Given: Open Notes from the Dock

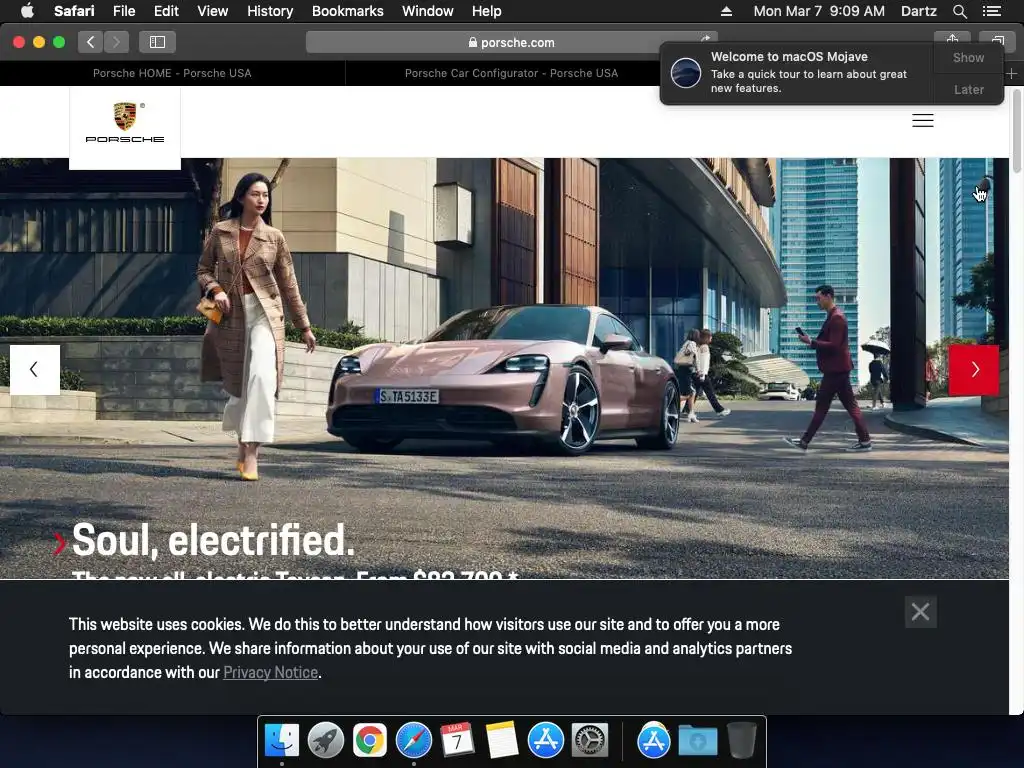Looking at the screenshot, I should (x=502, y=740).
